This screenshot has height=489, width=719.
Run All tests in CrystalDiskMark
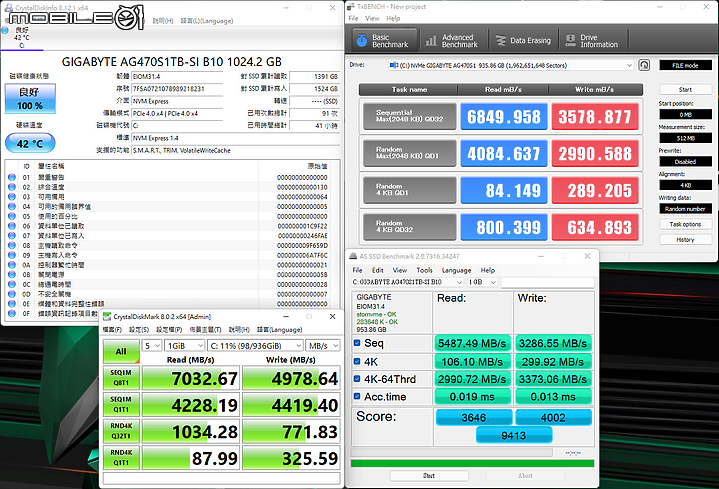click(121, 351)
